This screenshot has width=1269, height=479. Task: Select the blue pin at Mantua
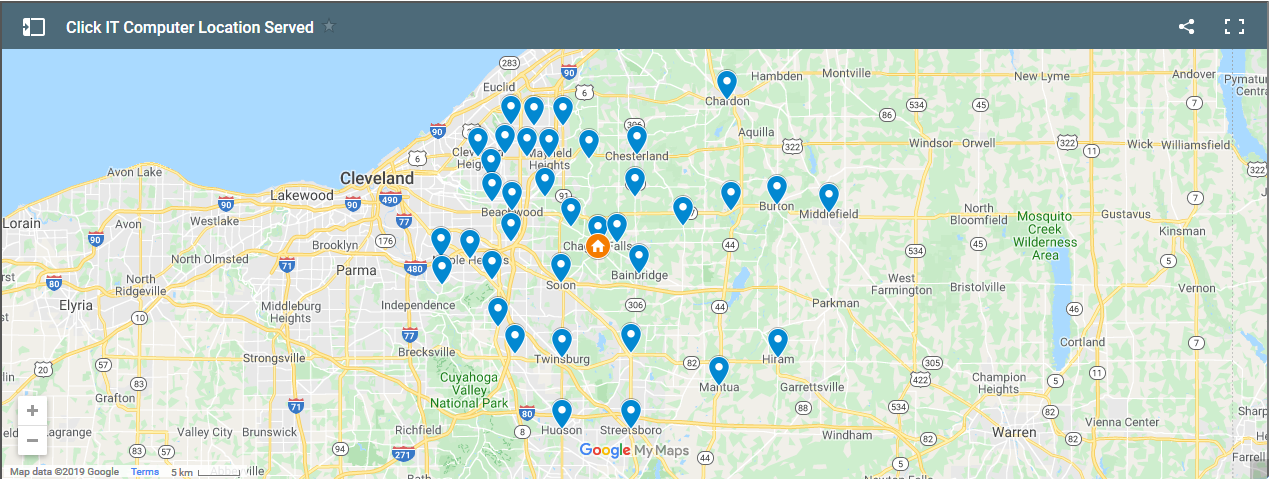pos(719,370)
